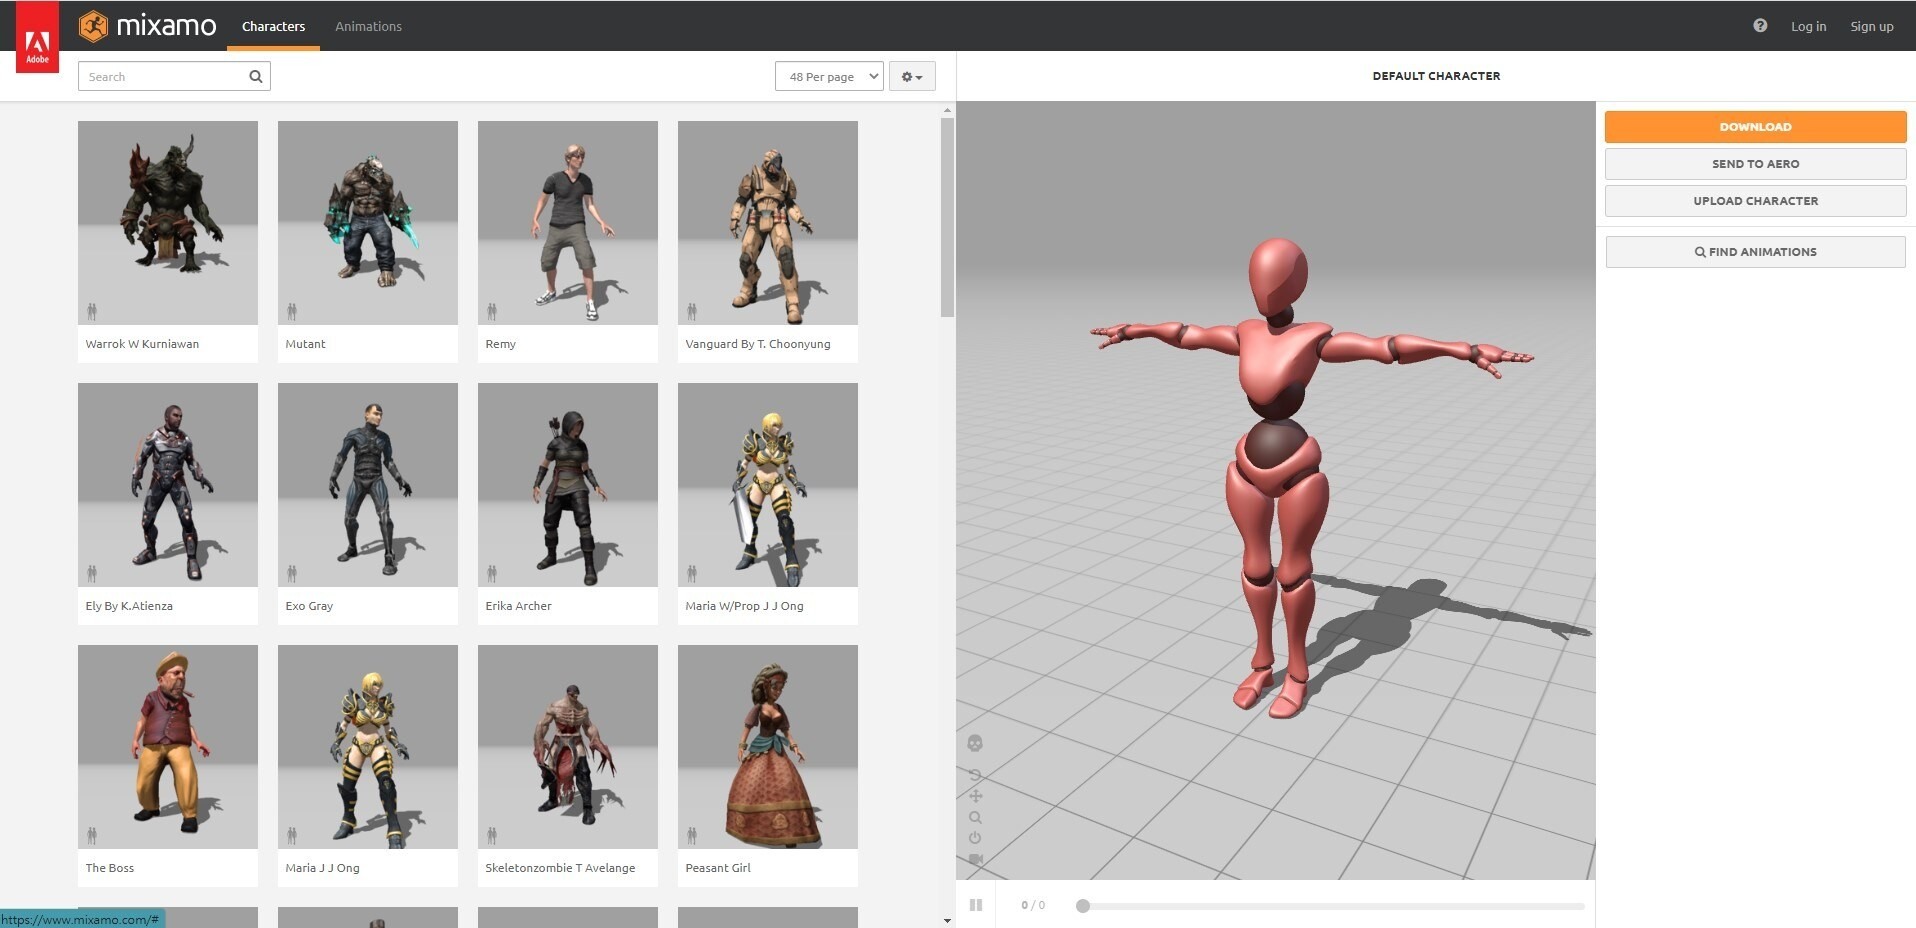
Task: Click the reset camera power icon
Action: pyautogui.click(x=975, y=840)
